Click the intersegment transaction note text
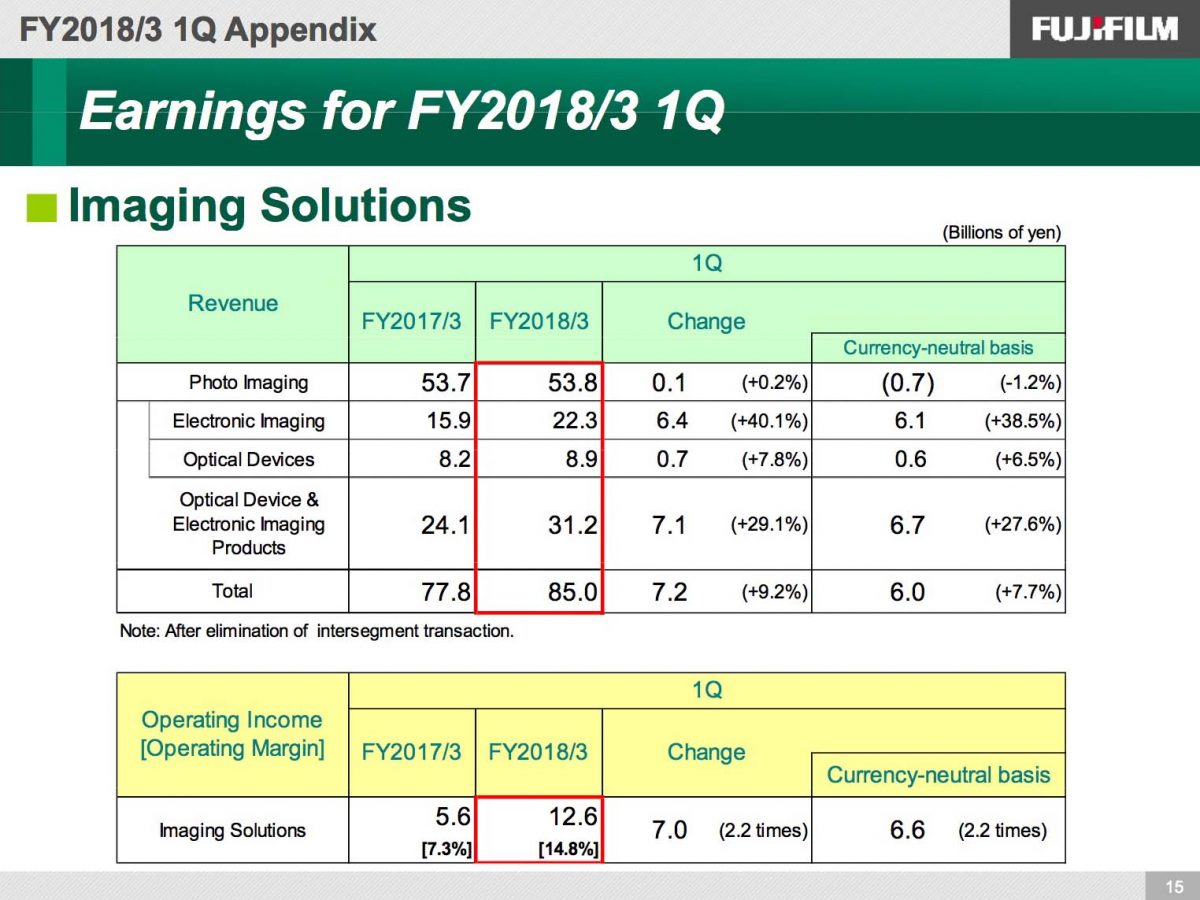1200x900 pixels. [x=318, y=631]
